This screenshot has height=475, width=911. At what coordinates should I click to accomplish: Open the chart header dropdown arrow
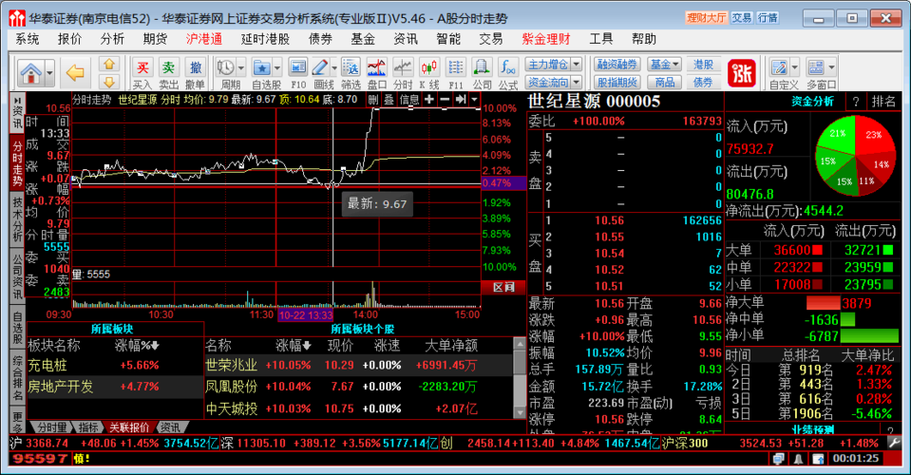[x=475, y=100]
